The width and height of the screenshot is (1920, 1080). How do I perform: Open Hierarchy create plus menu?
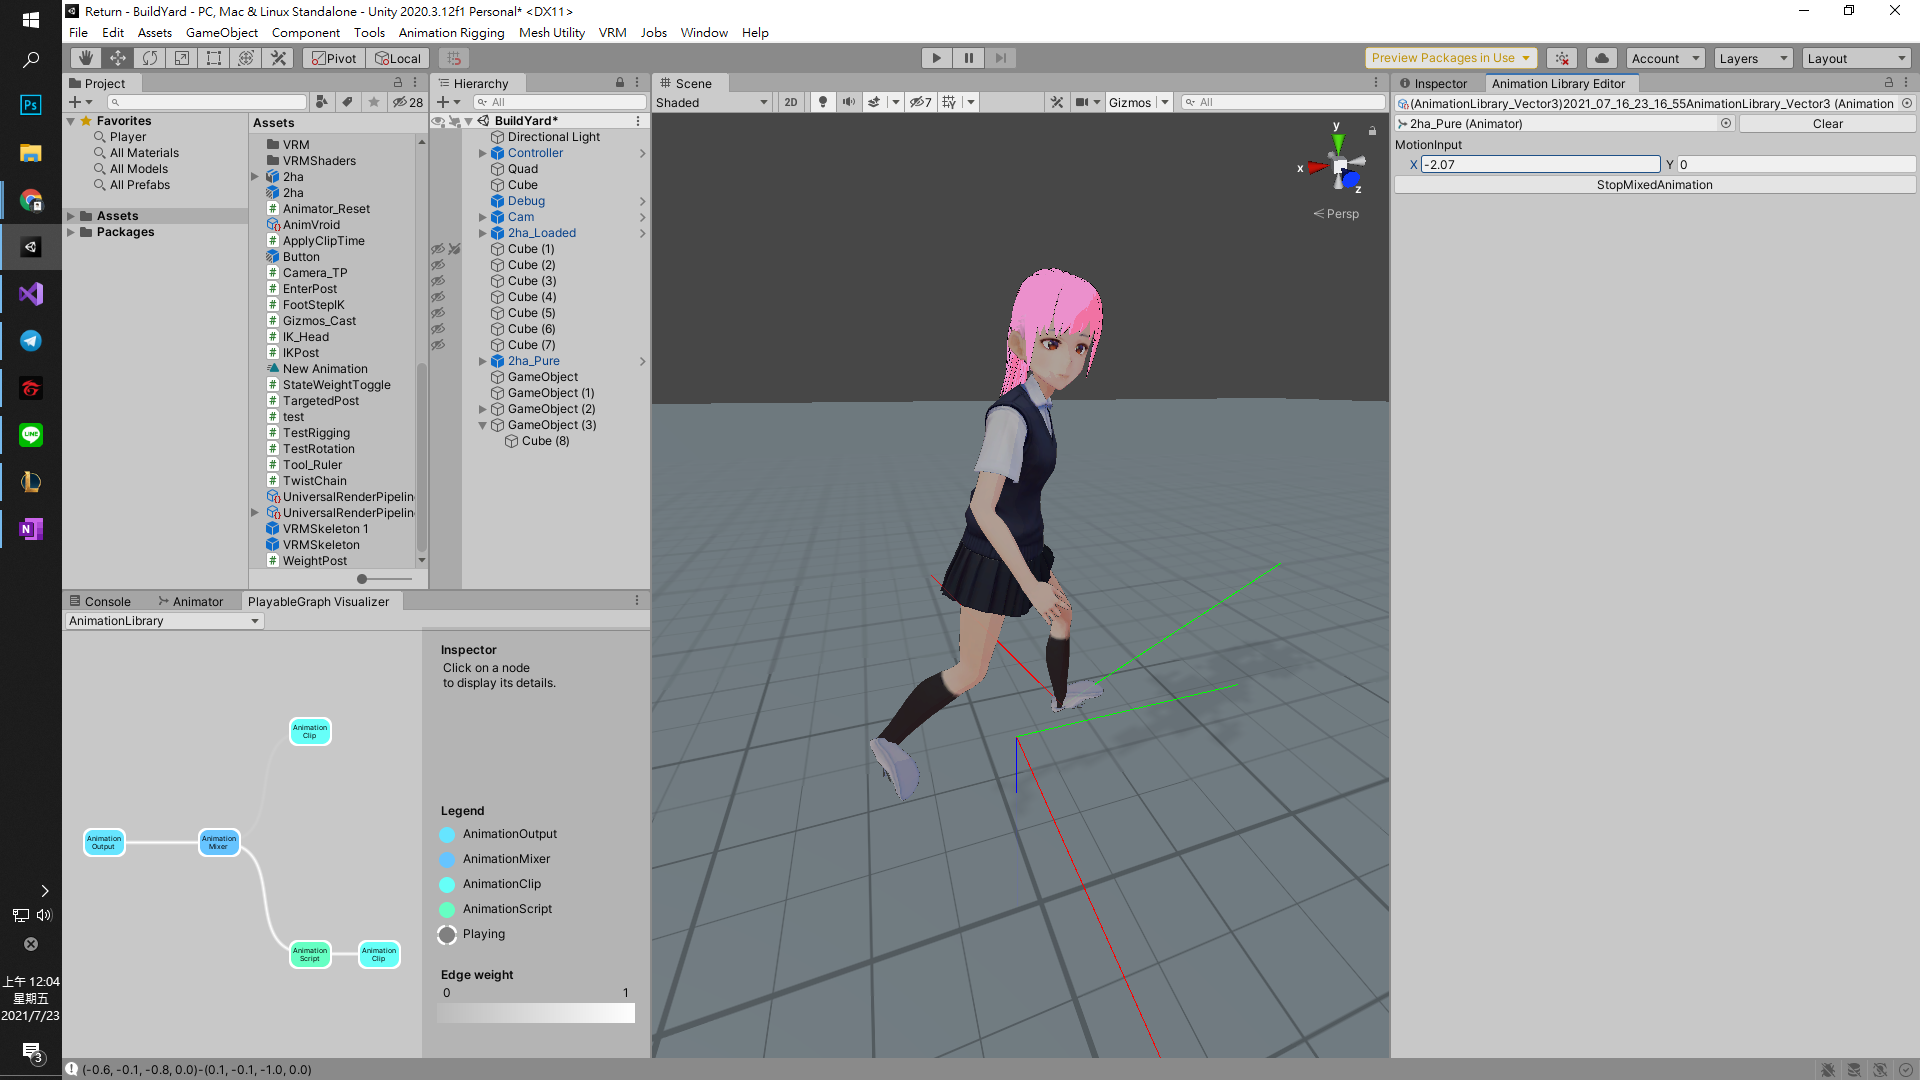pyautogui.click(x=448, y=102)
